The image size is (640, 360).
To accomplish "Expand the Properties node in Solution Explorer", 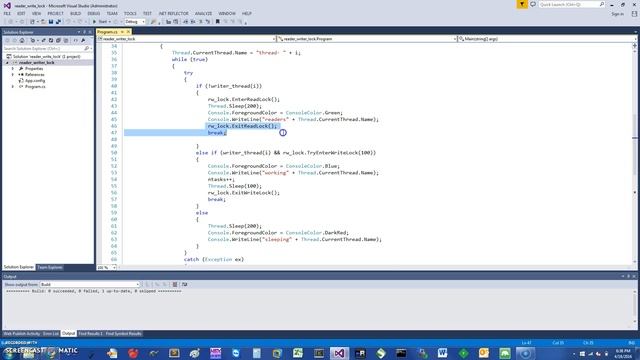I will click(x=13, y=69).
